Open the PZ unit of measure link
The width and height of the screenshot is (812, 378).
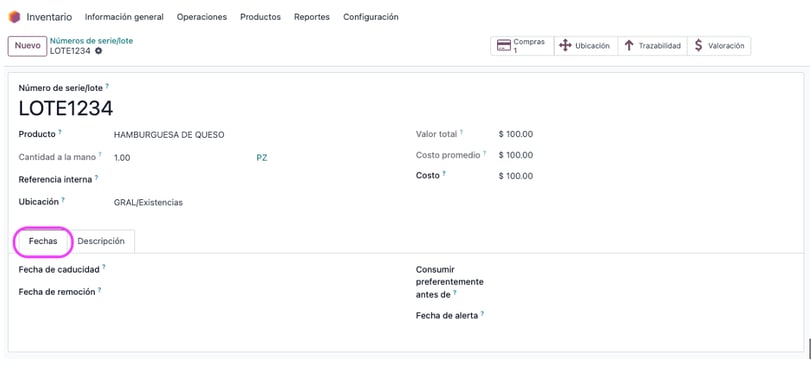pyautogui.click(x=262, y=158)
